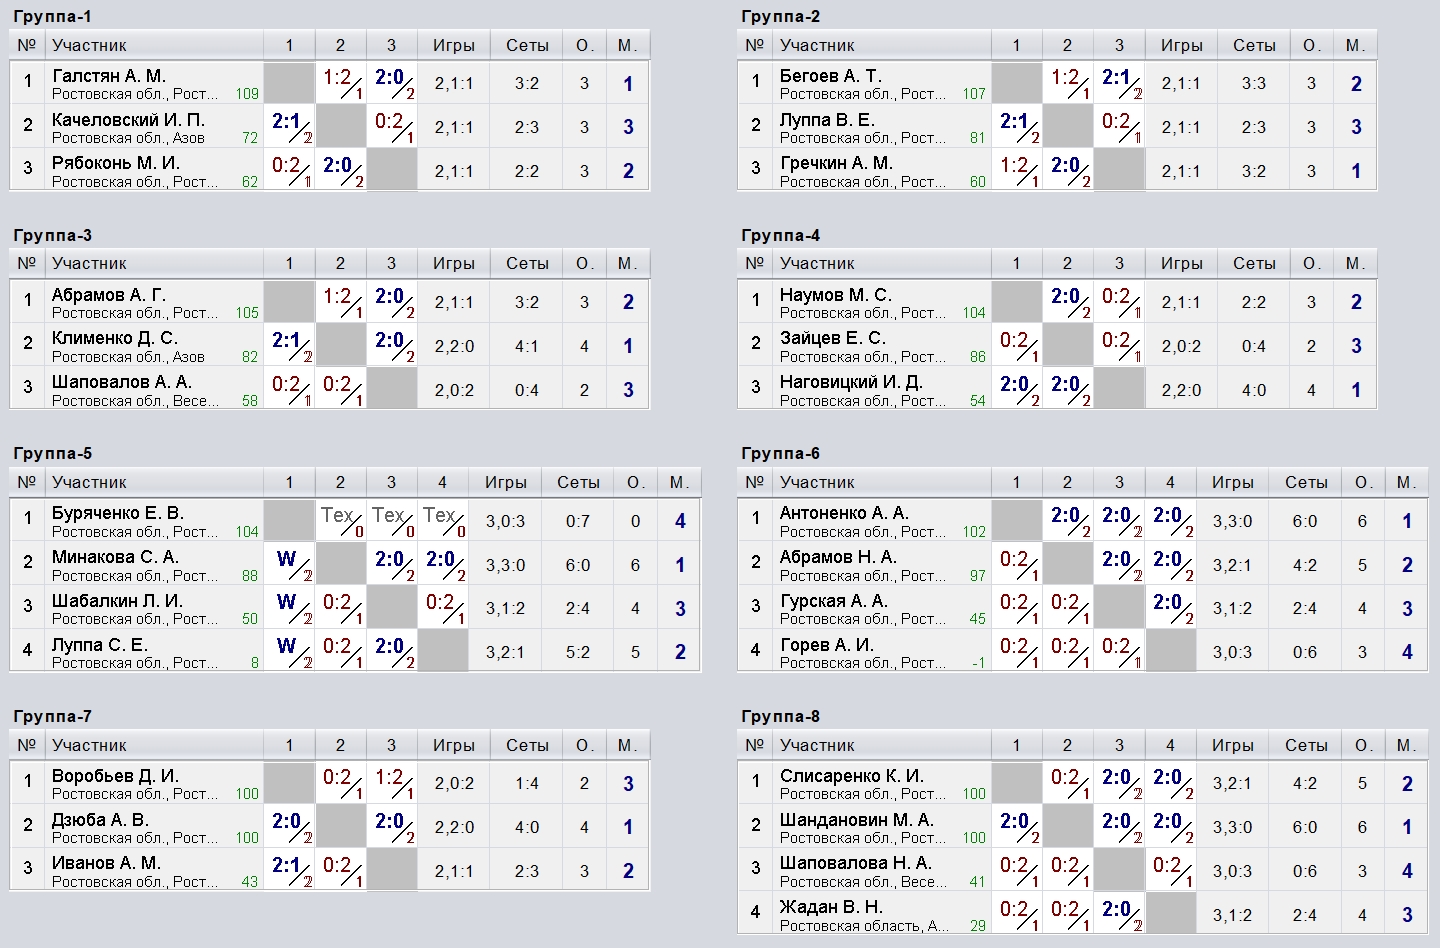Click the 'Участник' header in Группа-5
1440x948 pixels.
89,483
